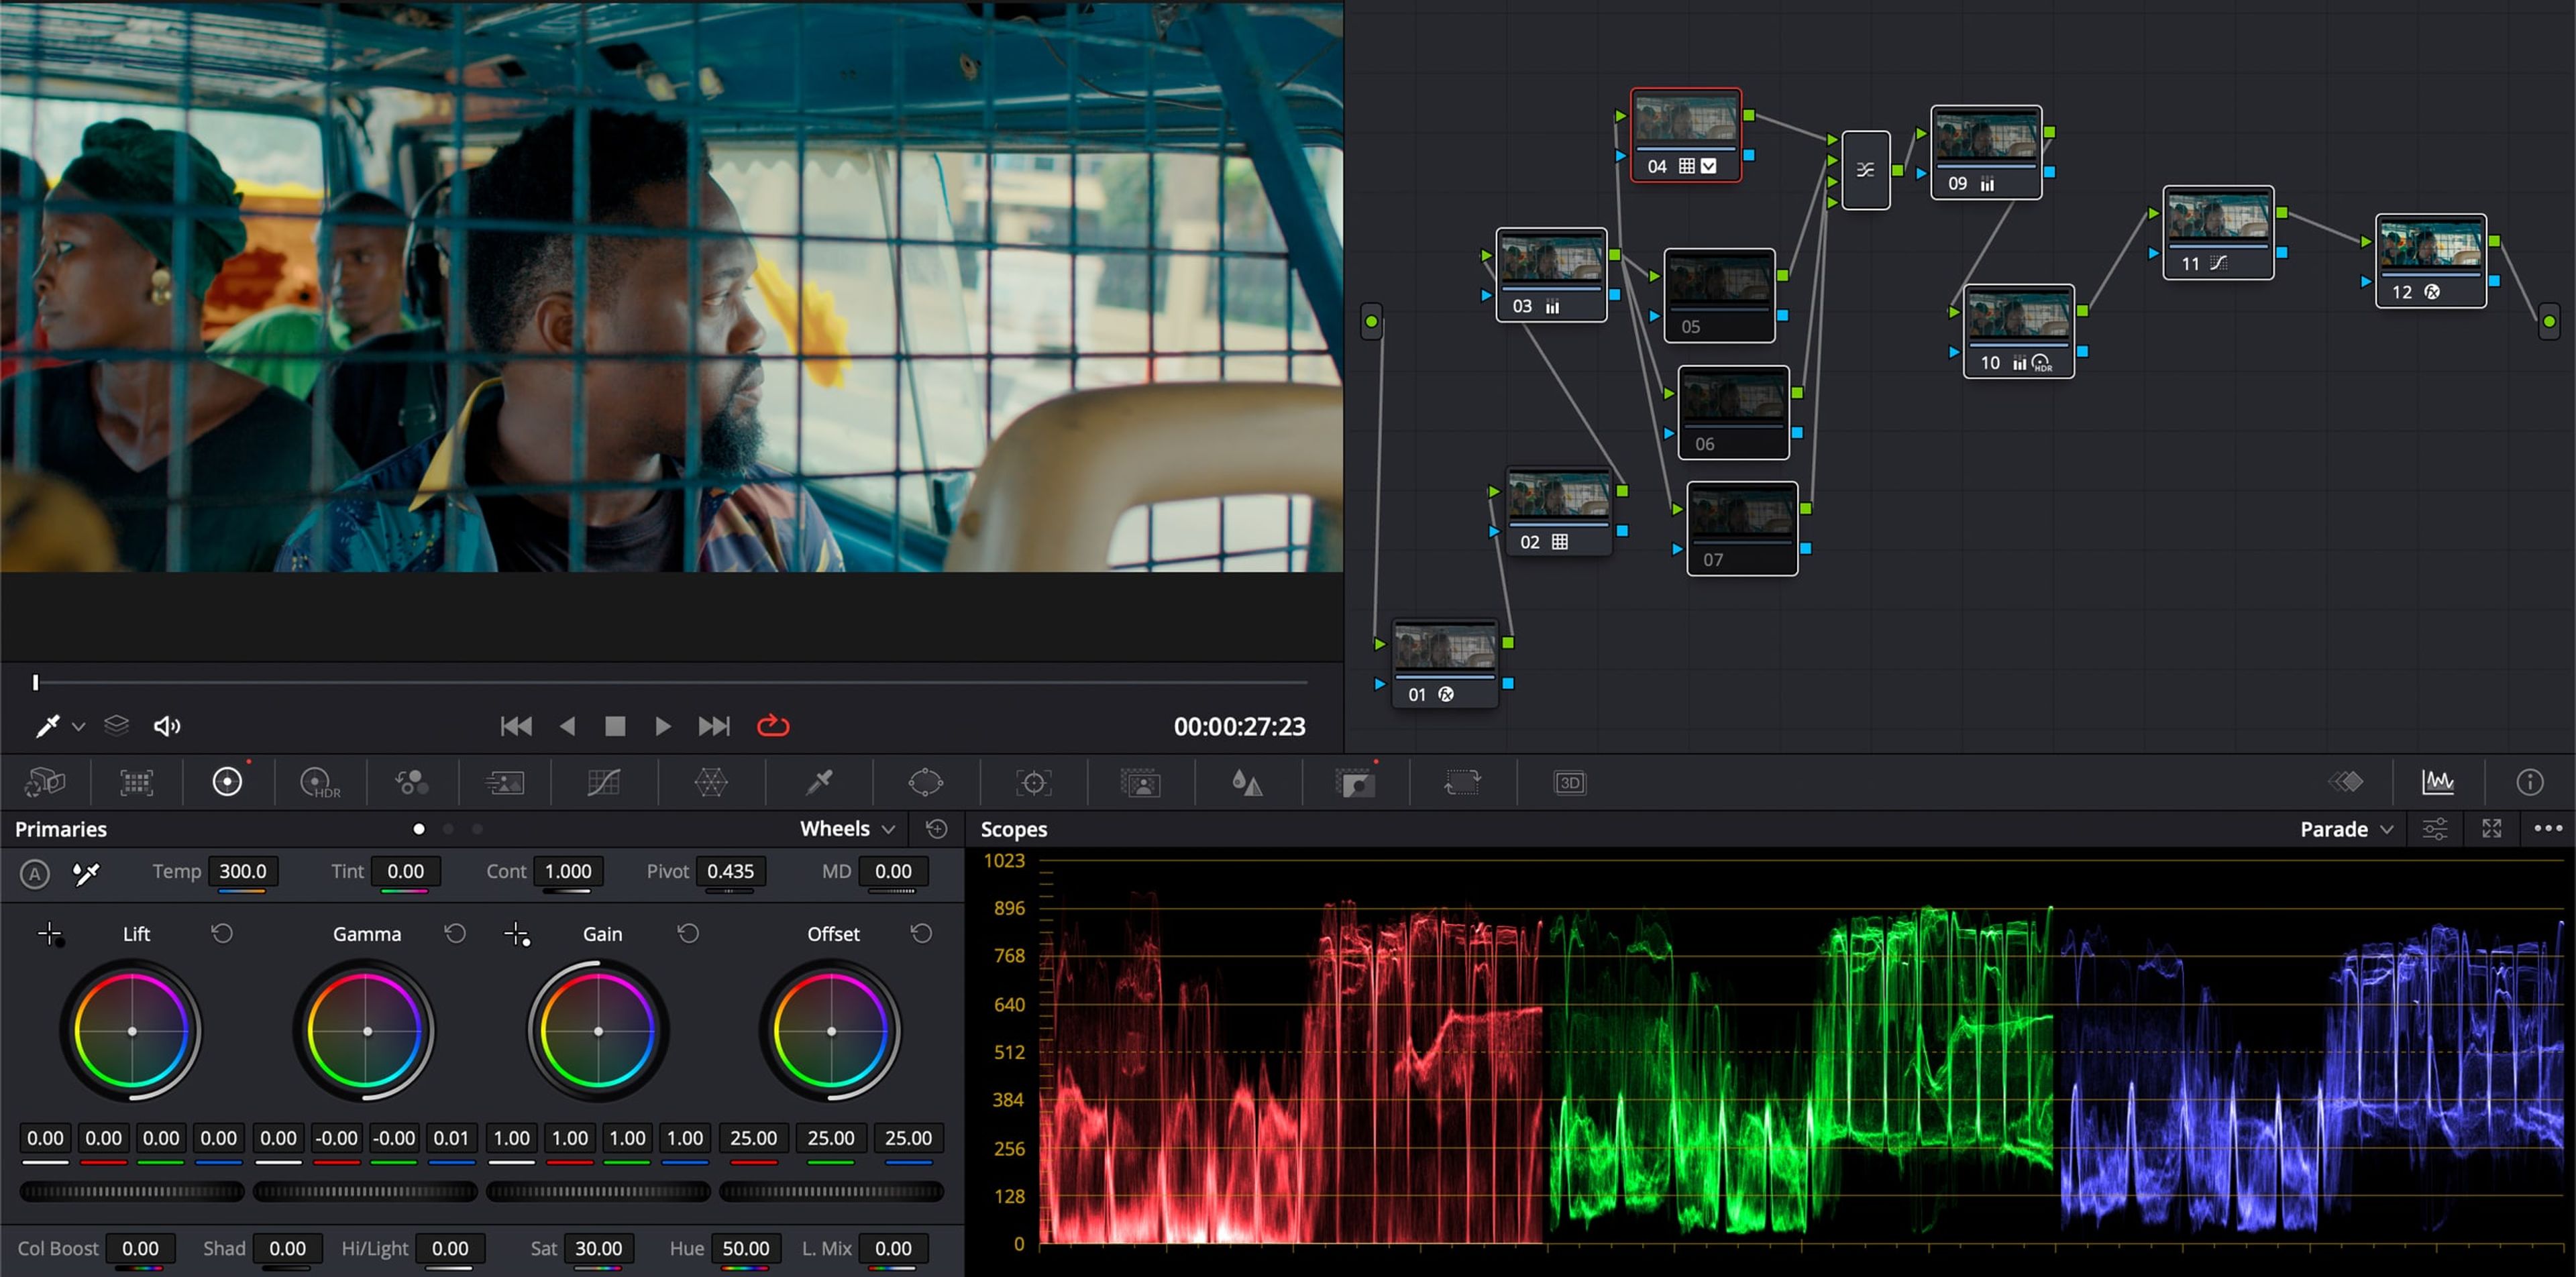Select the Color Wheels palette icon
2576x1277 pixels.
click(227, 782)
